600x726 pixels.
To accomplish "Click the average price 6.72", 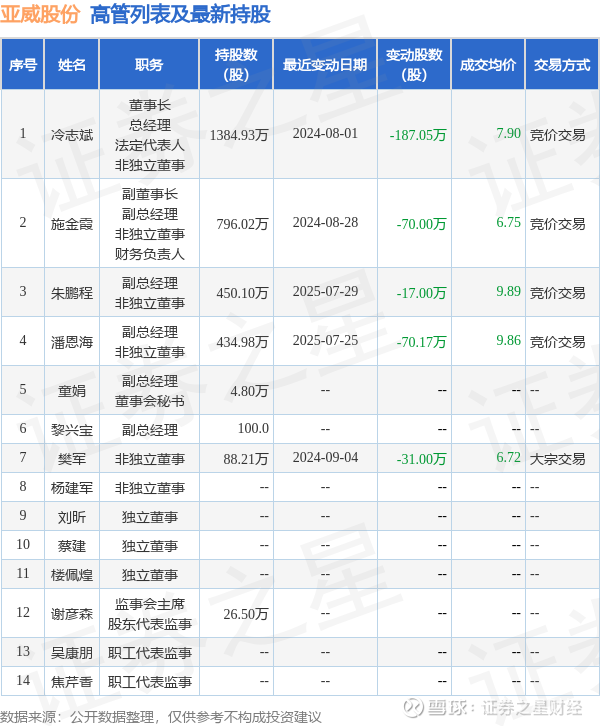I will click(x=508, y=457).
